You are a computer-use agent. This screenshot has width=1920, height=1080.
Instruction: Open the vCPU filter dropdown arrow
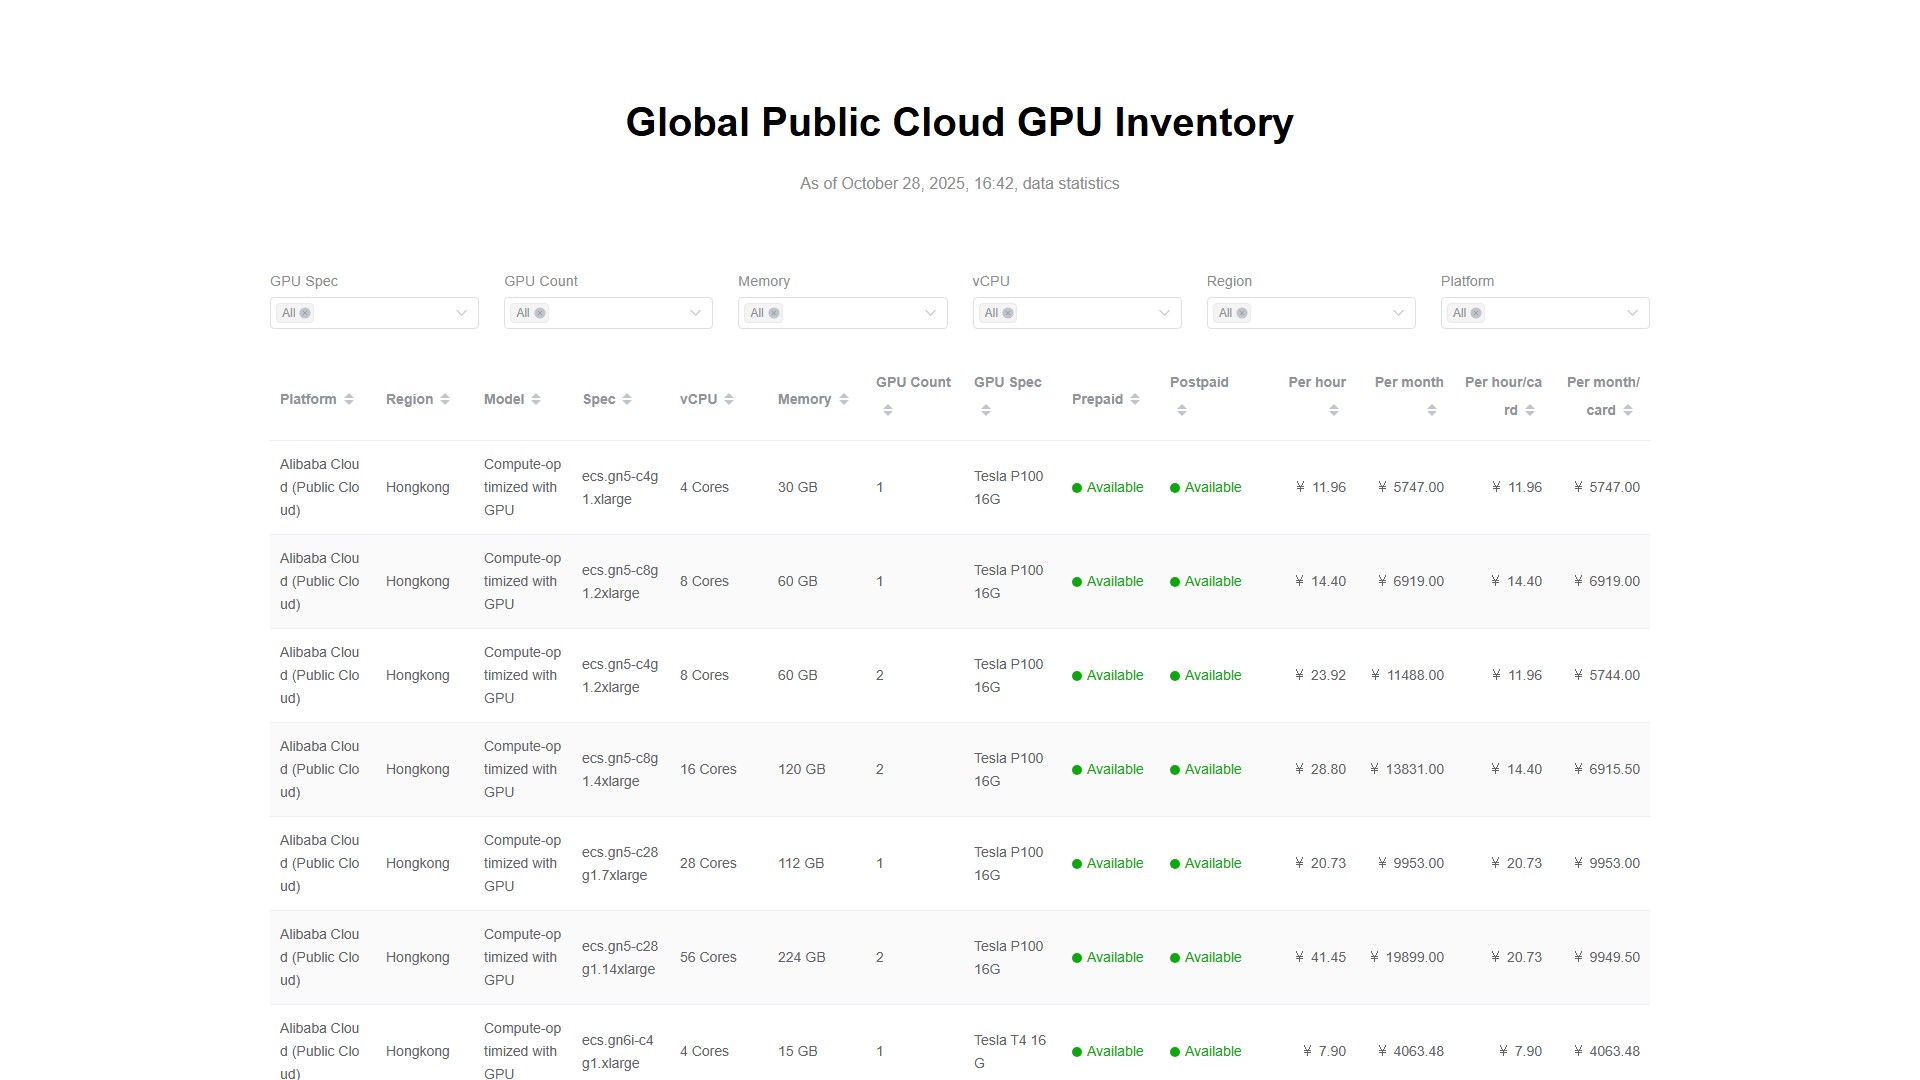click(1164, 313)
